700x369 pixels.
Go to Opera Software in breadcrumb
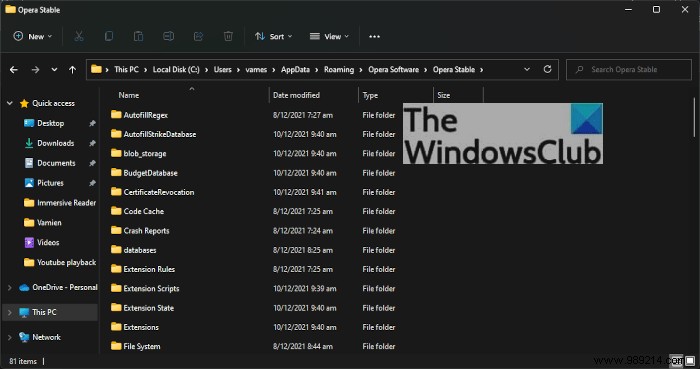[x=393, y=70]
